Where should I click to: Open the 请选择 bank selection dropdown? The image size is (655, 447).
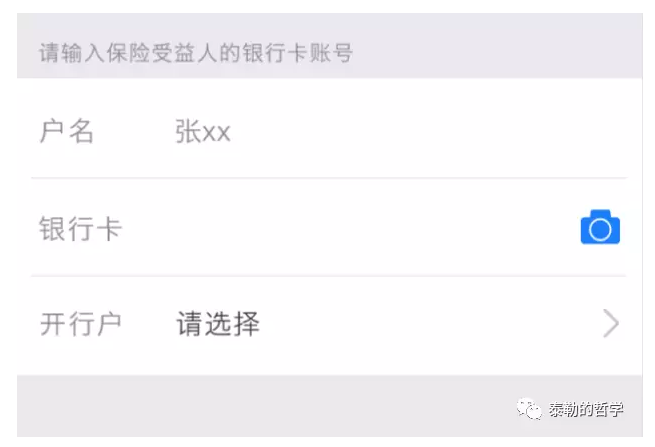(x=218, y=324)
